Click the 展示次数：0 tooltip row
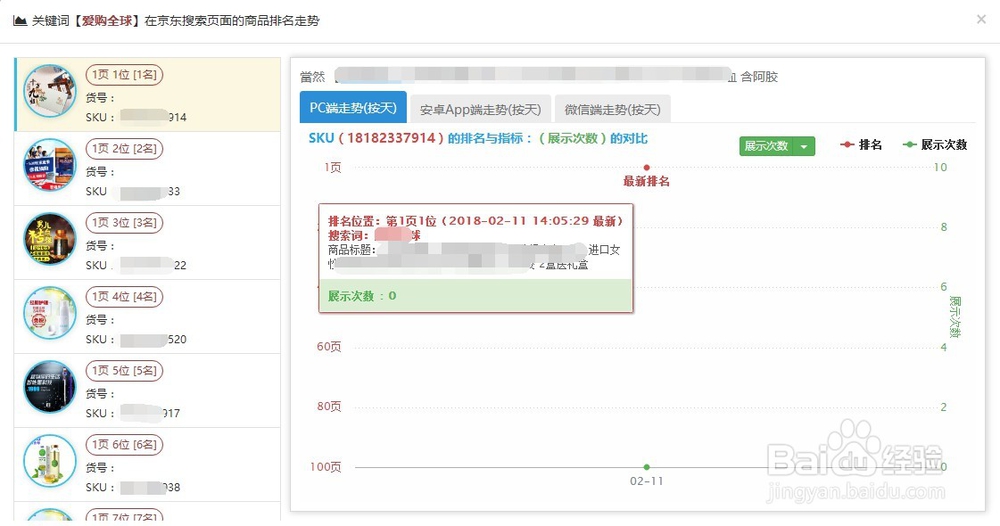1000x526 pixels. coord(476,296)
